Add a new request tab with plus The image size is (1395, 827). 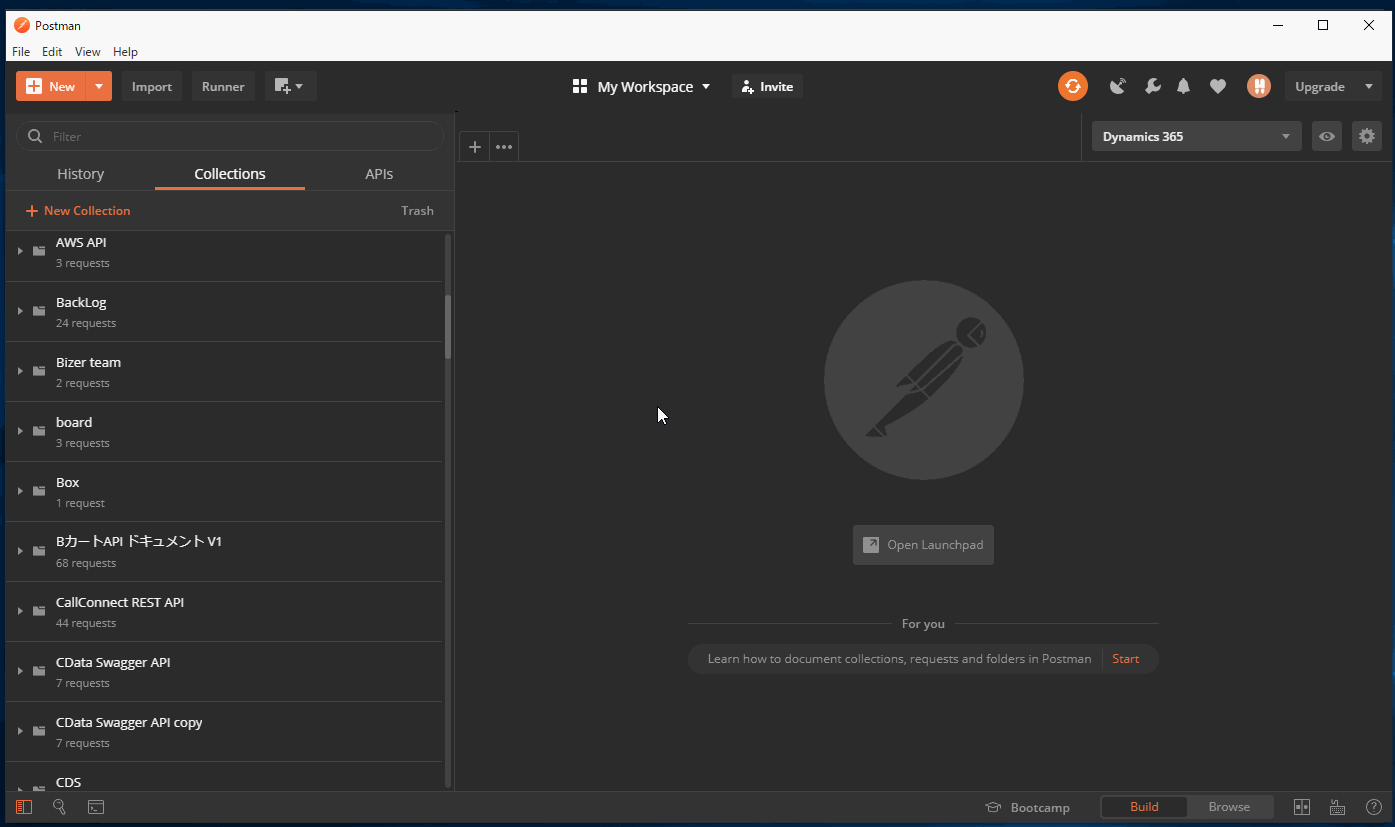point(475,147)
